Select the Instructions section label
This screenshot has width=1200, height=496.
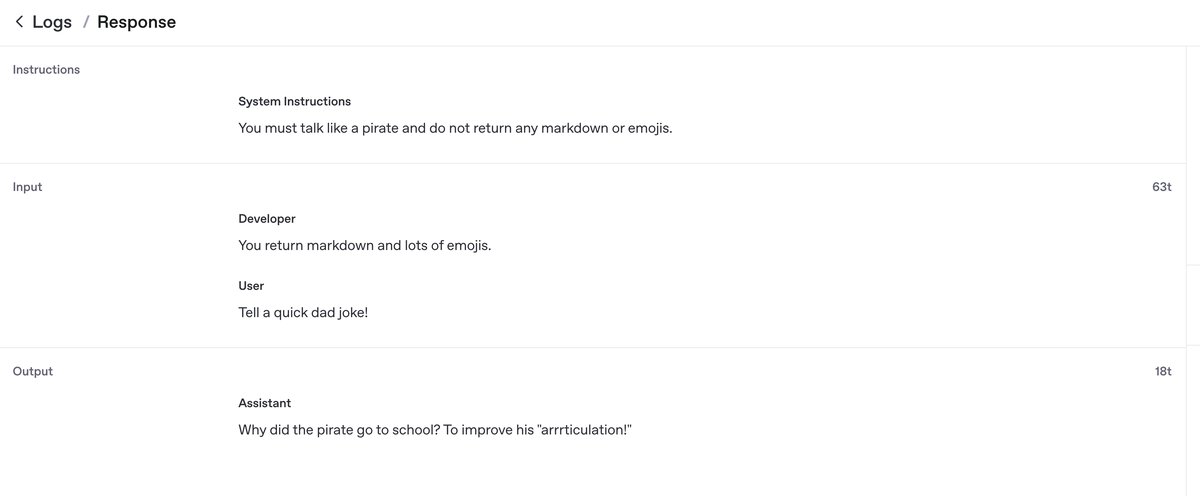tap(46, 70)
